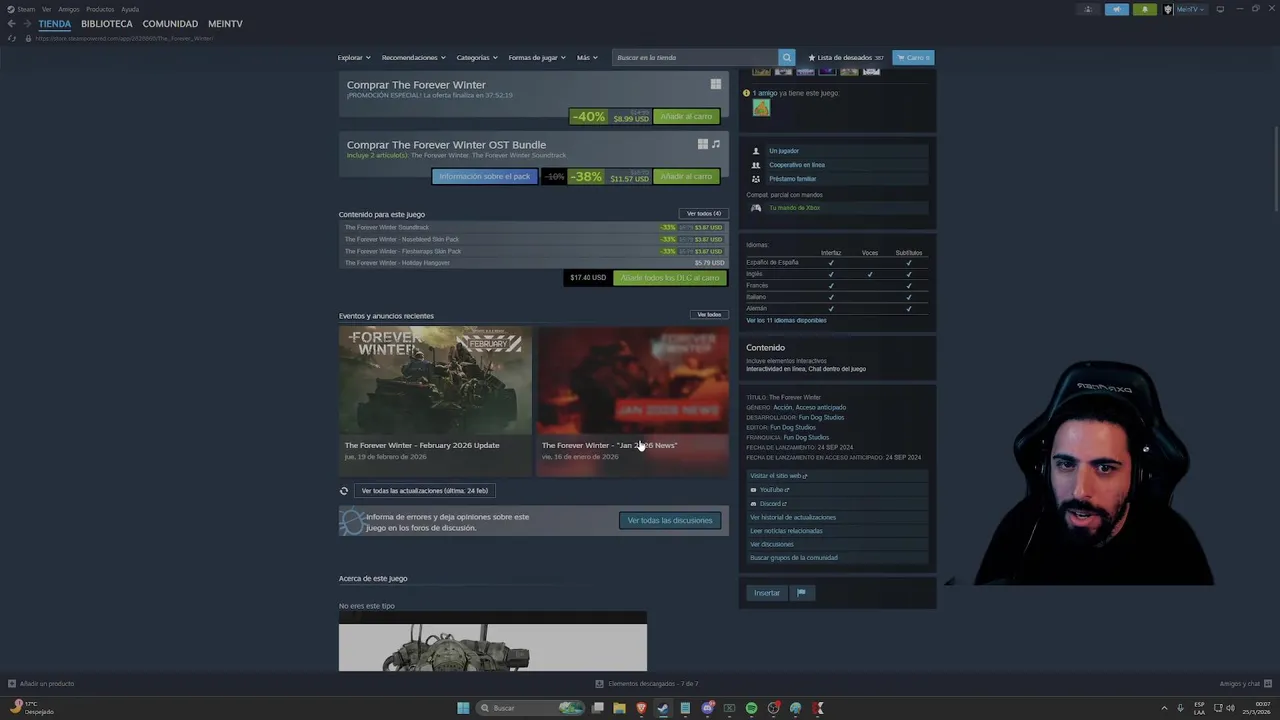Click Ver todos (4) for DLC content
Screen dimensions: 1280x720
(703, 213)
